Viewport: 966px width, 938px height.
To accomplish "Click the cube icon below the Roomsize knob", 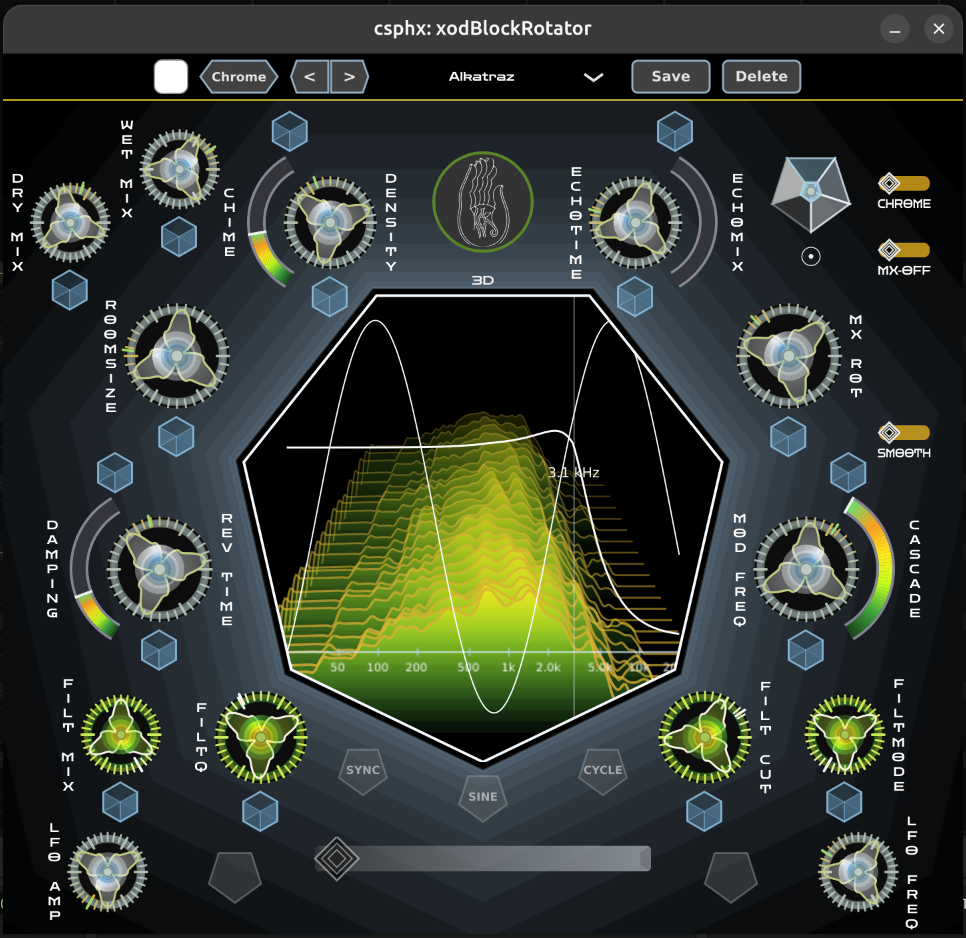I will pos(176,437).
